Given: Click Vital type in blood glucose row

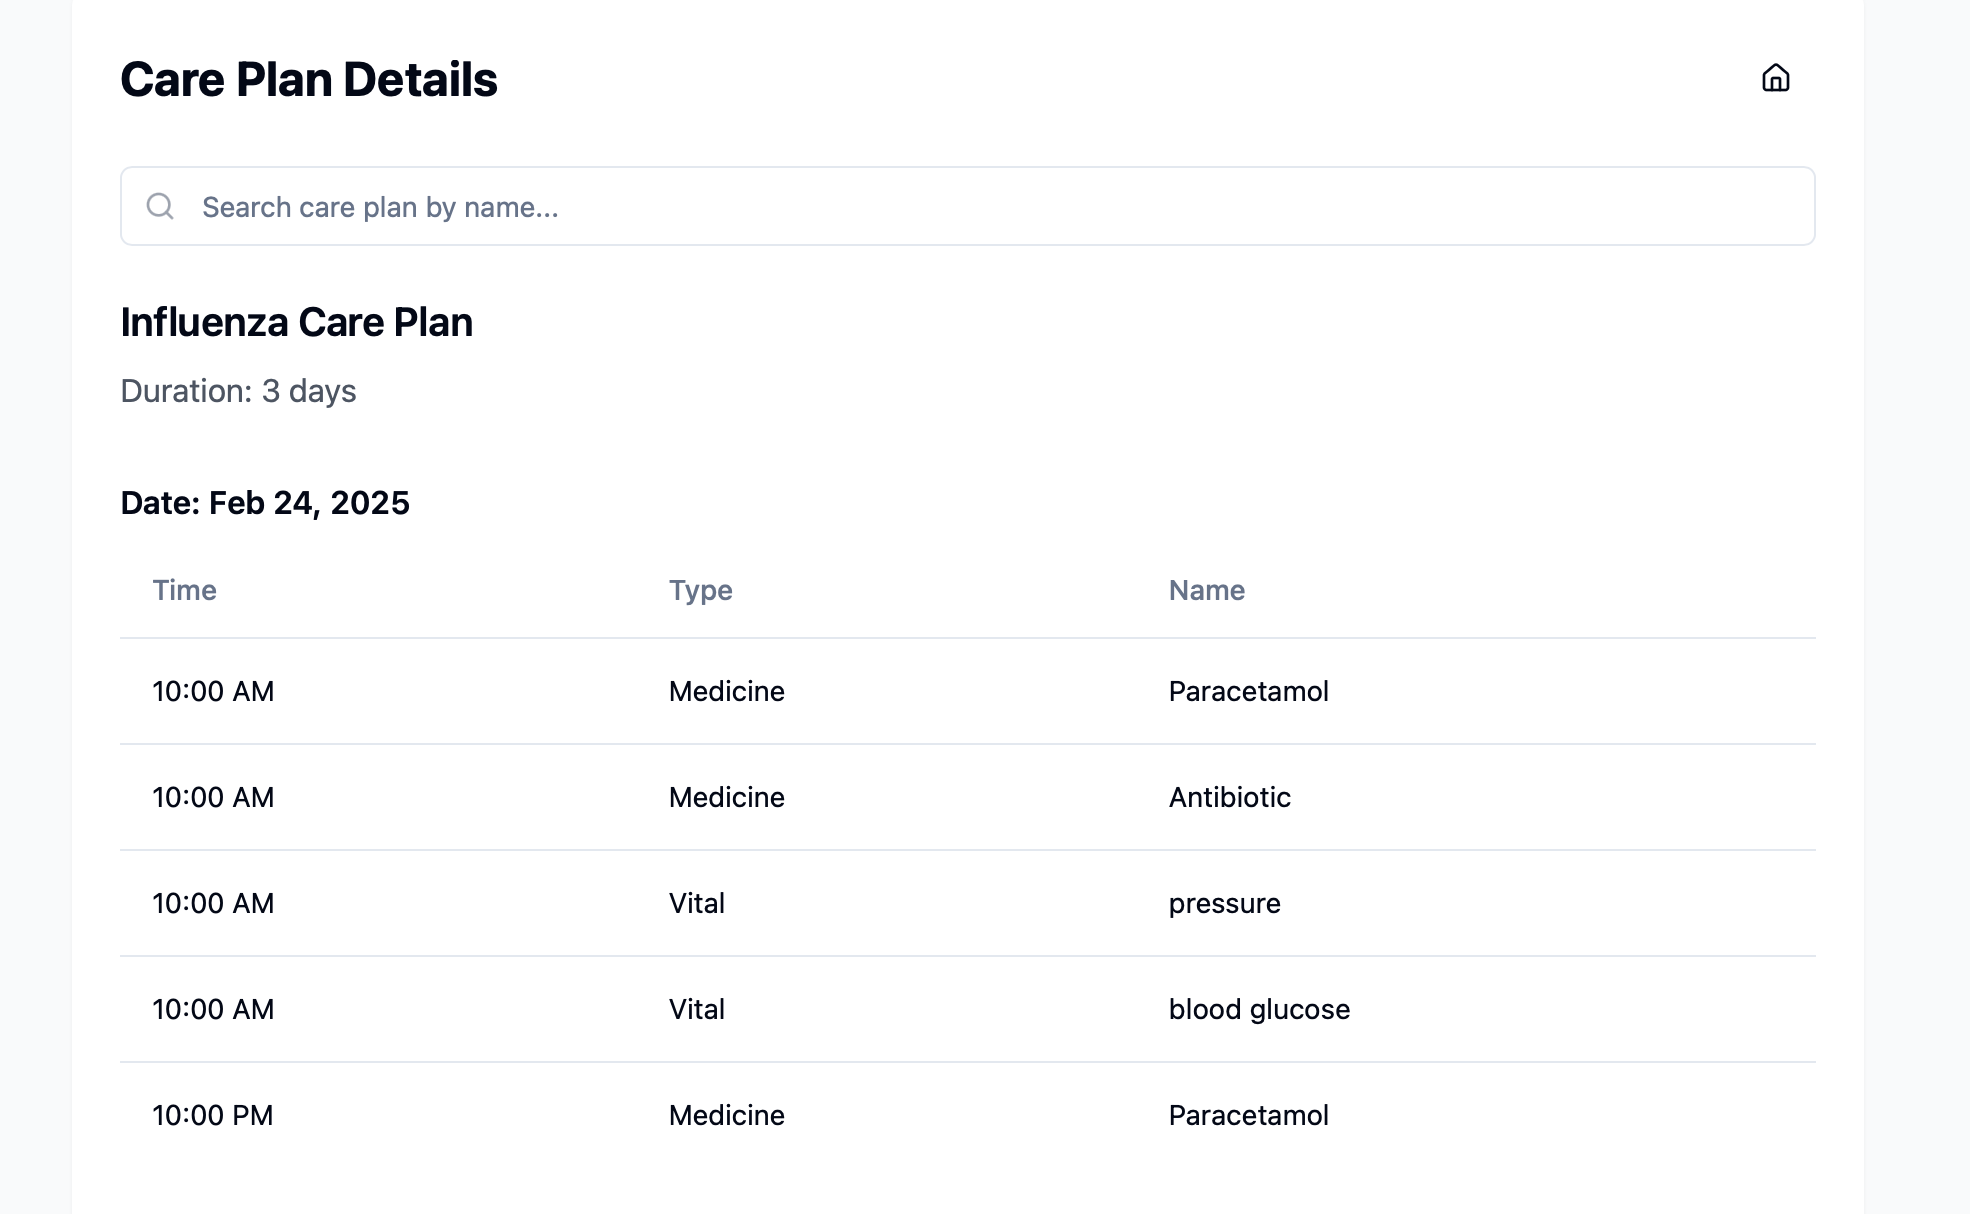Looking at the screenshot, I should click(696, 1009).
